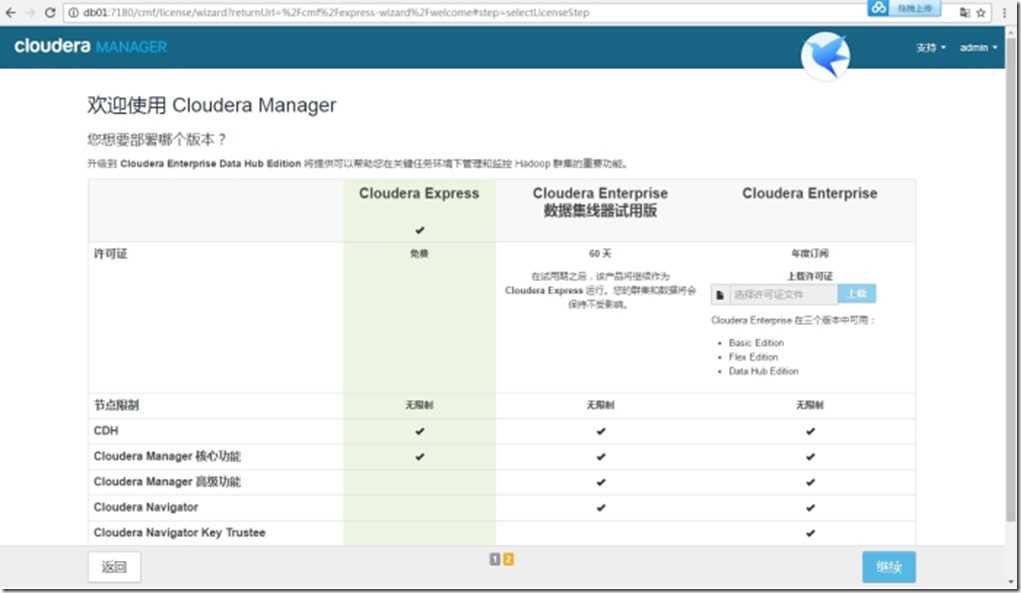Click 核心功能 checkmark in Cloudera Express column
This screenshot has width=1021, height=593.
(419, 457)
